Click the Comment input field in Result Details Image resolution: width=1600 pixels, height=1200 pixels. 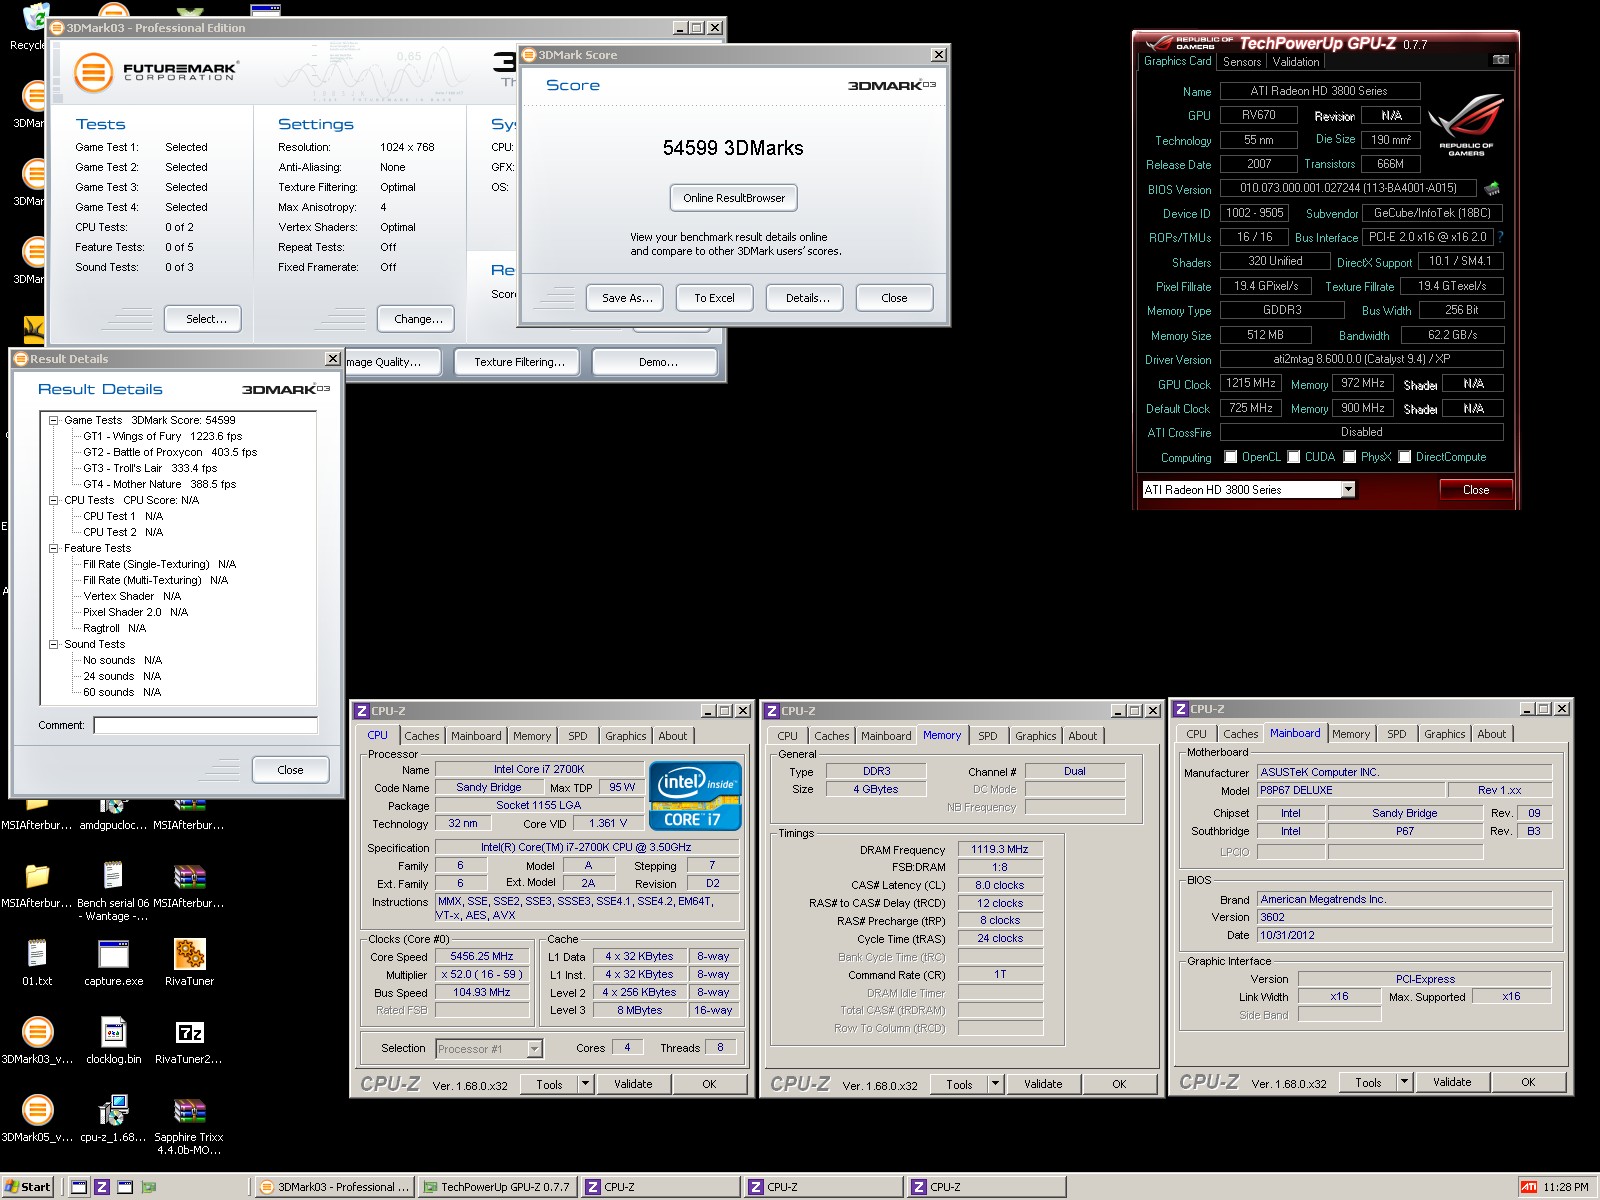click(x=206, y=725)
